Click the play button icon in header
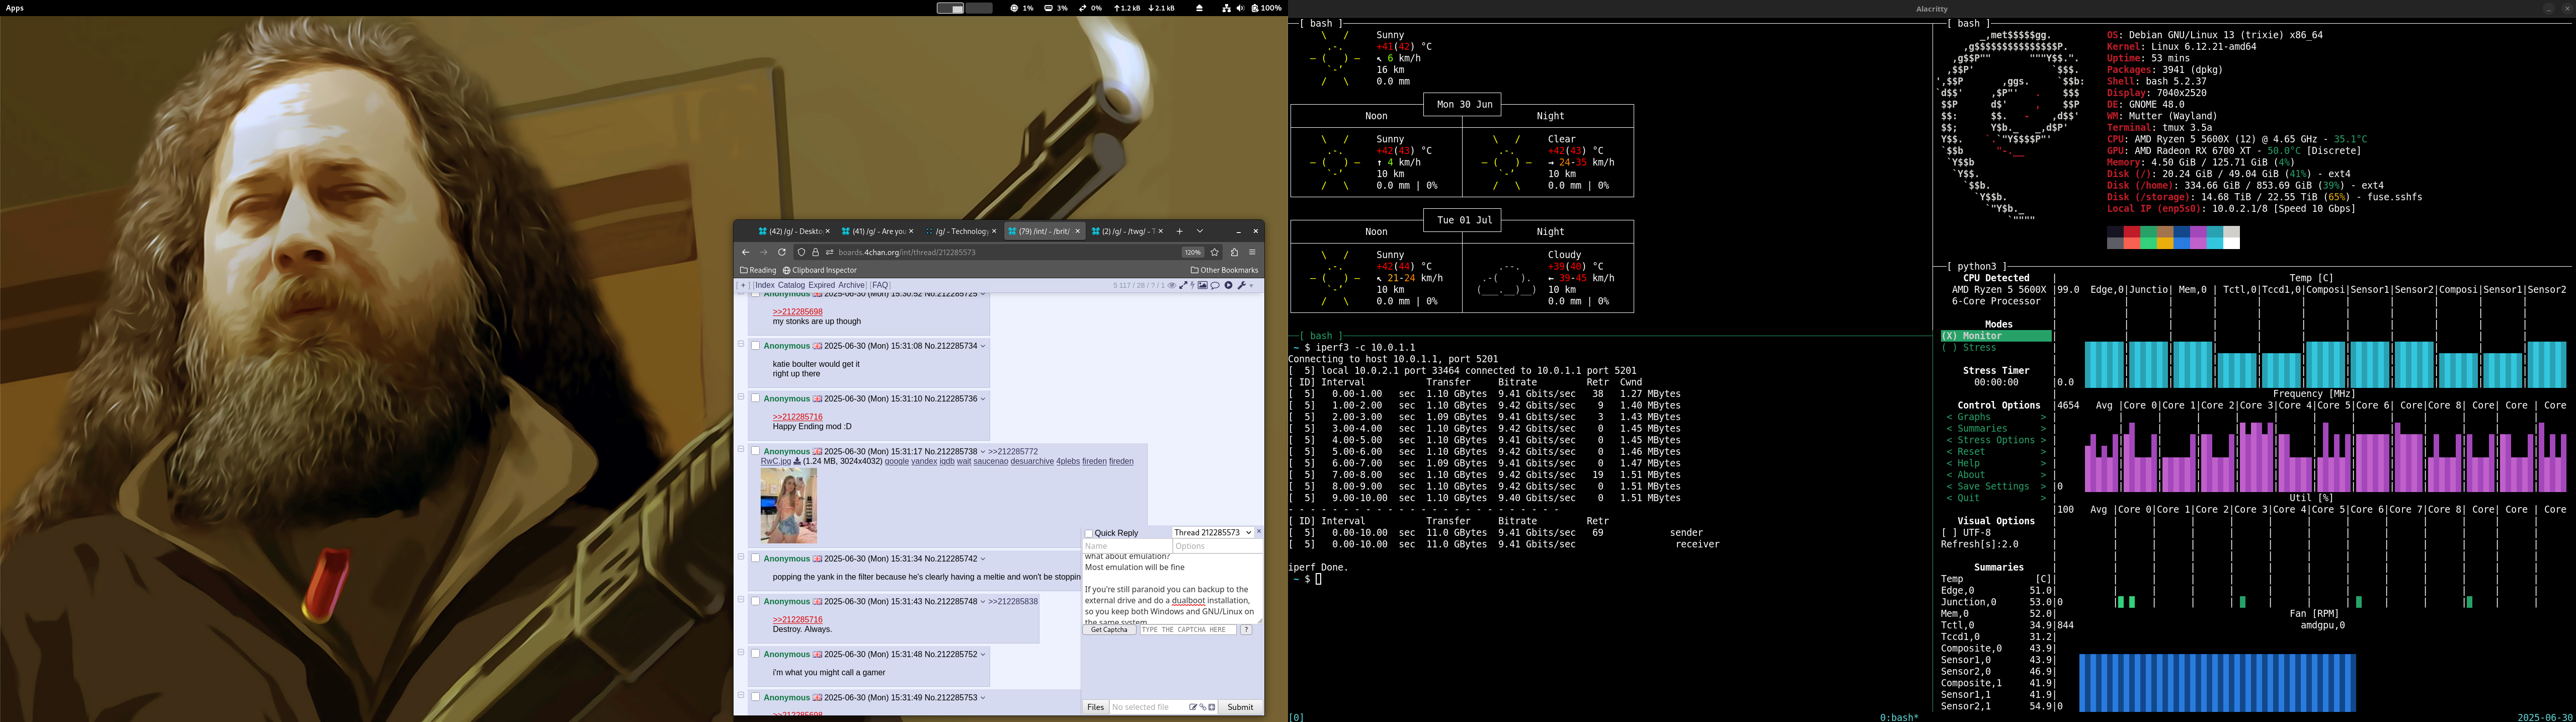This screenshot has width=2576, height=722. [1229, 285]
